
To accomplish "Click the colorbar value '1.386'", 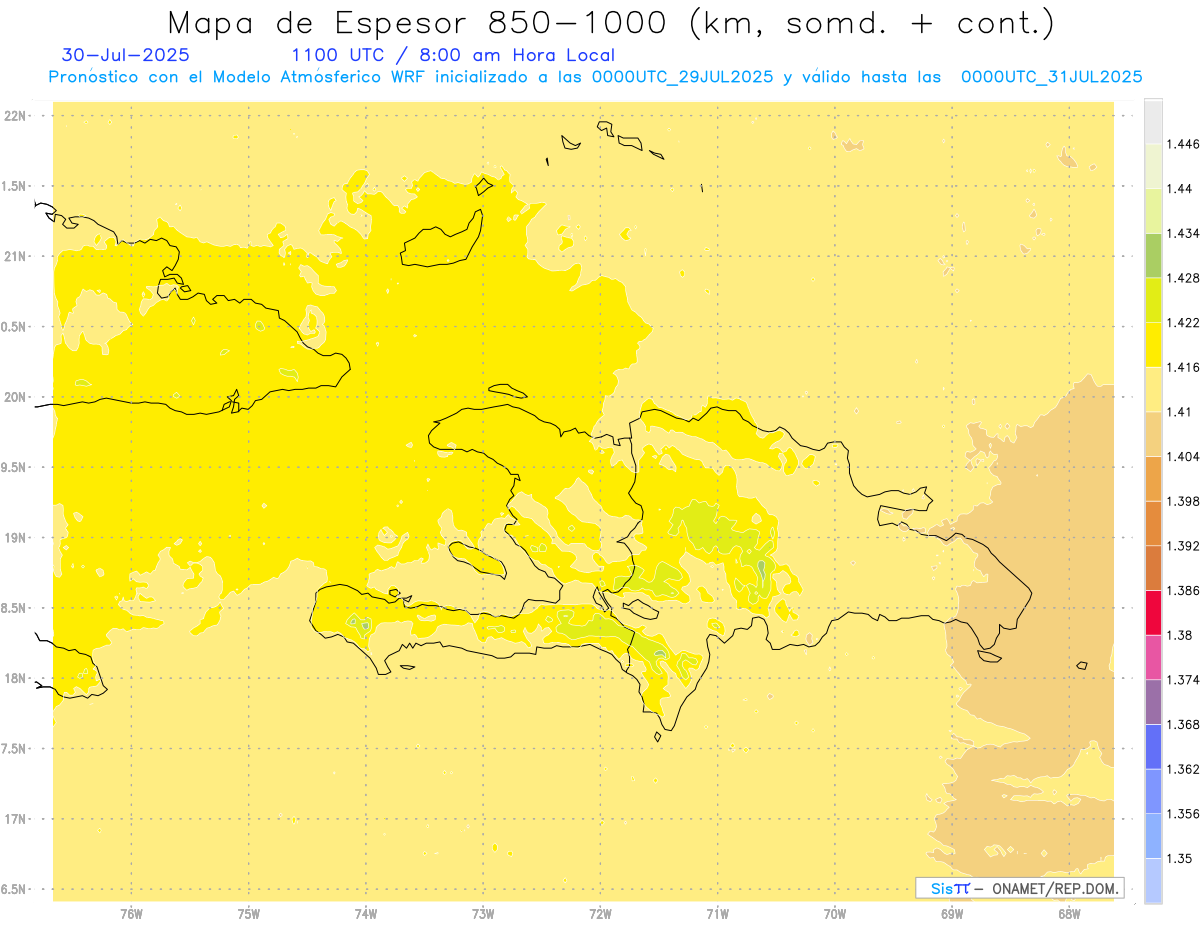I will click(x=1184, y=590).
